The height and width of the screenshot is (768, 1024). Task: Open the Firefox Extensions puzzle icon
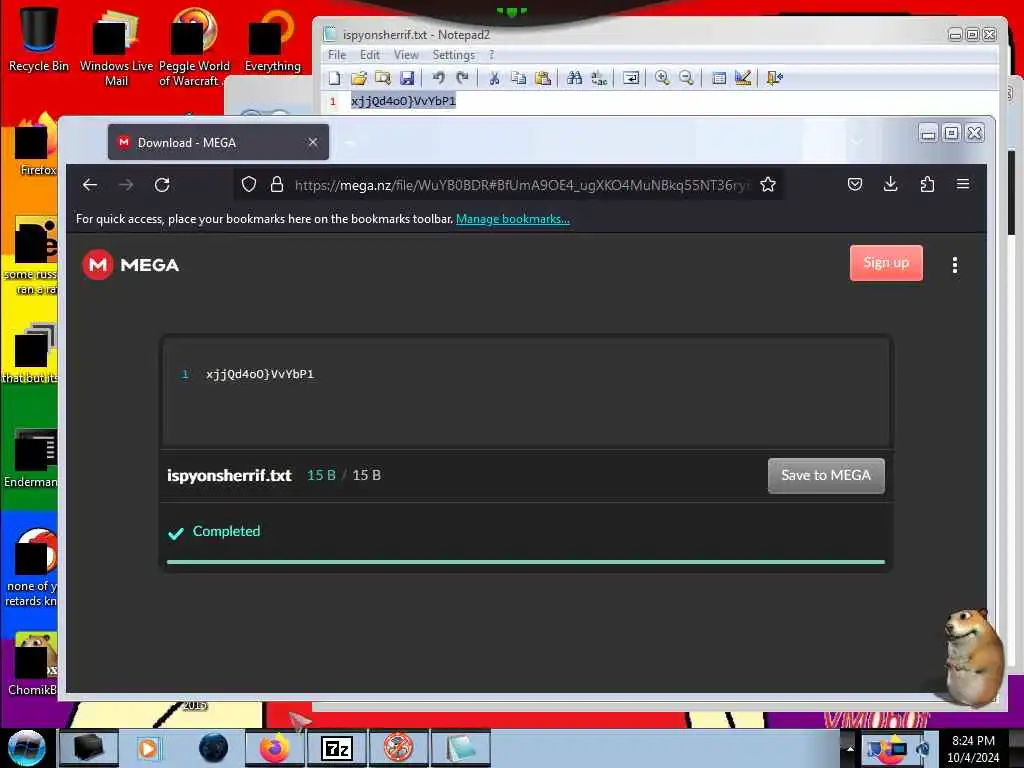point(927,185)
